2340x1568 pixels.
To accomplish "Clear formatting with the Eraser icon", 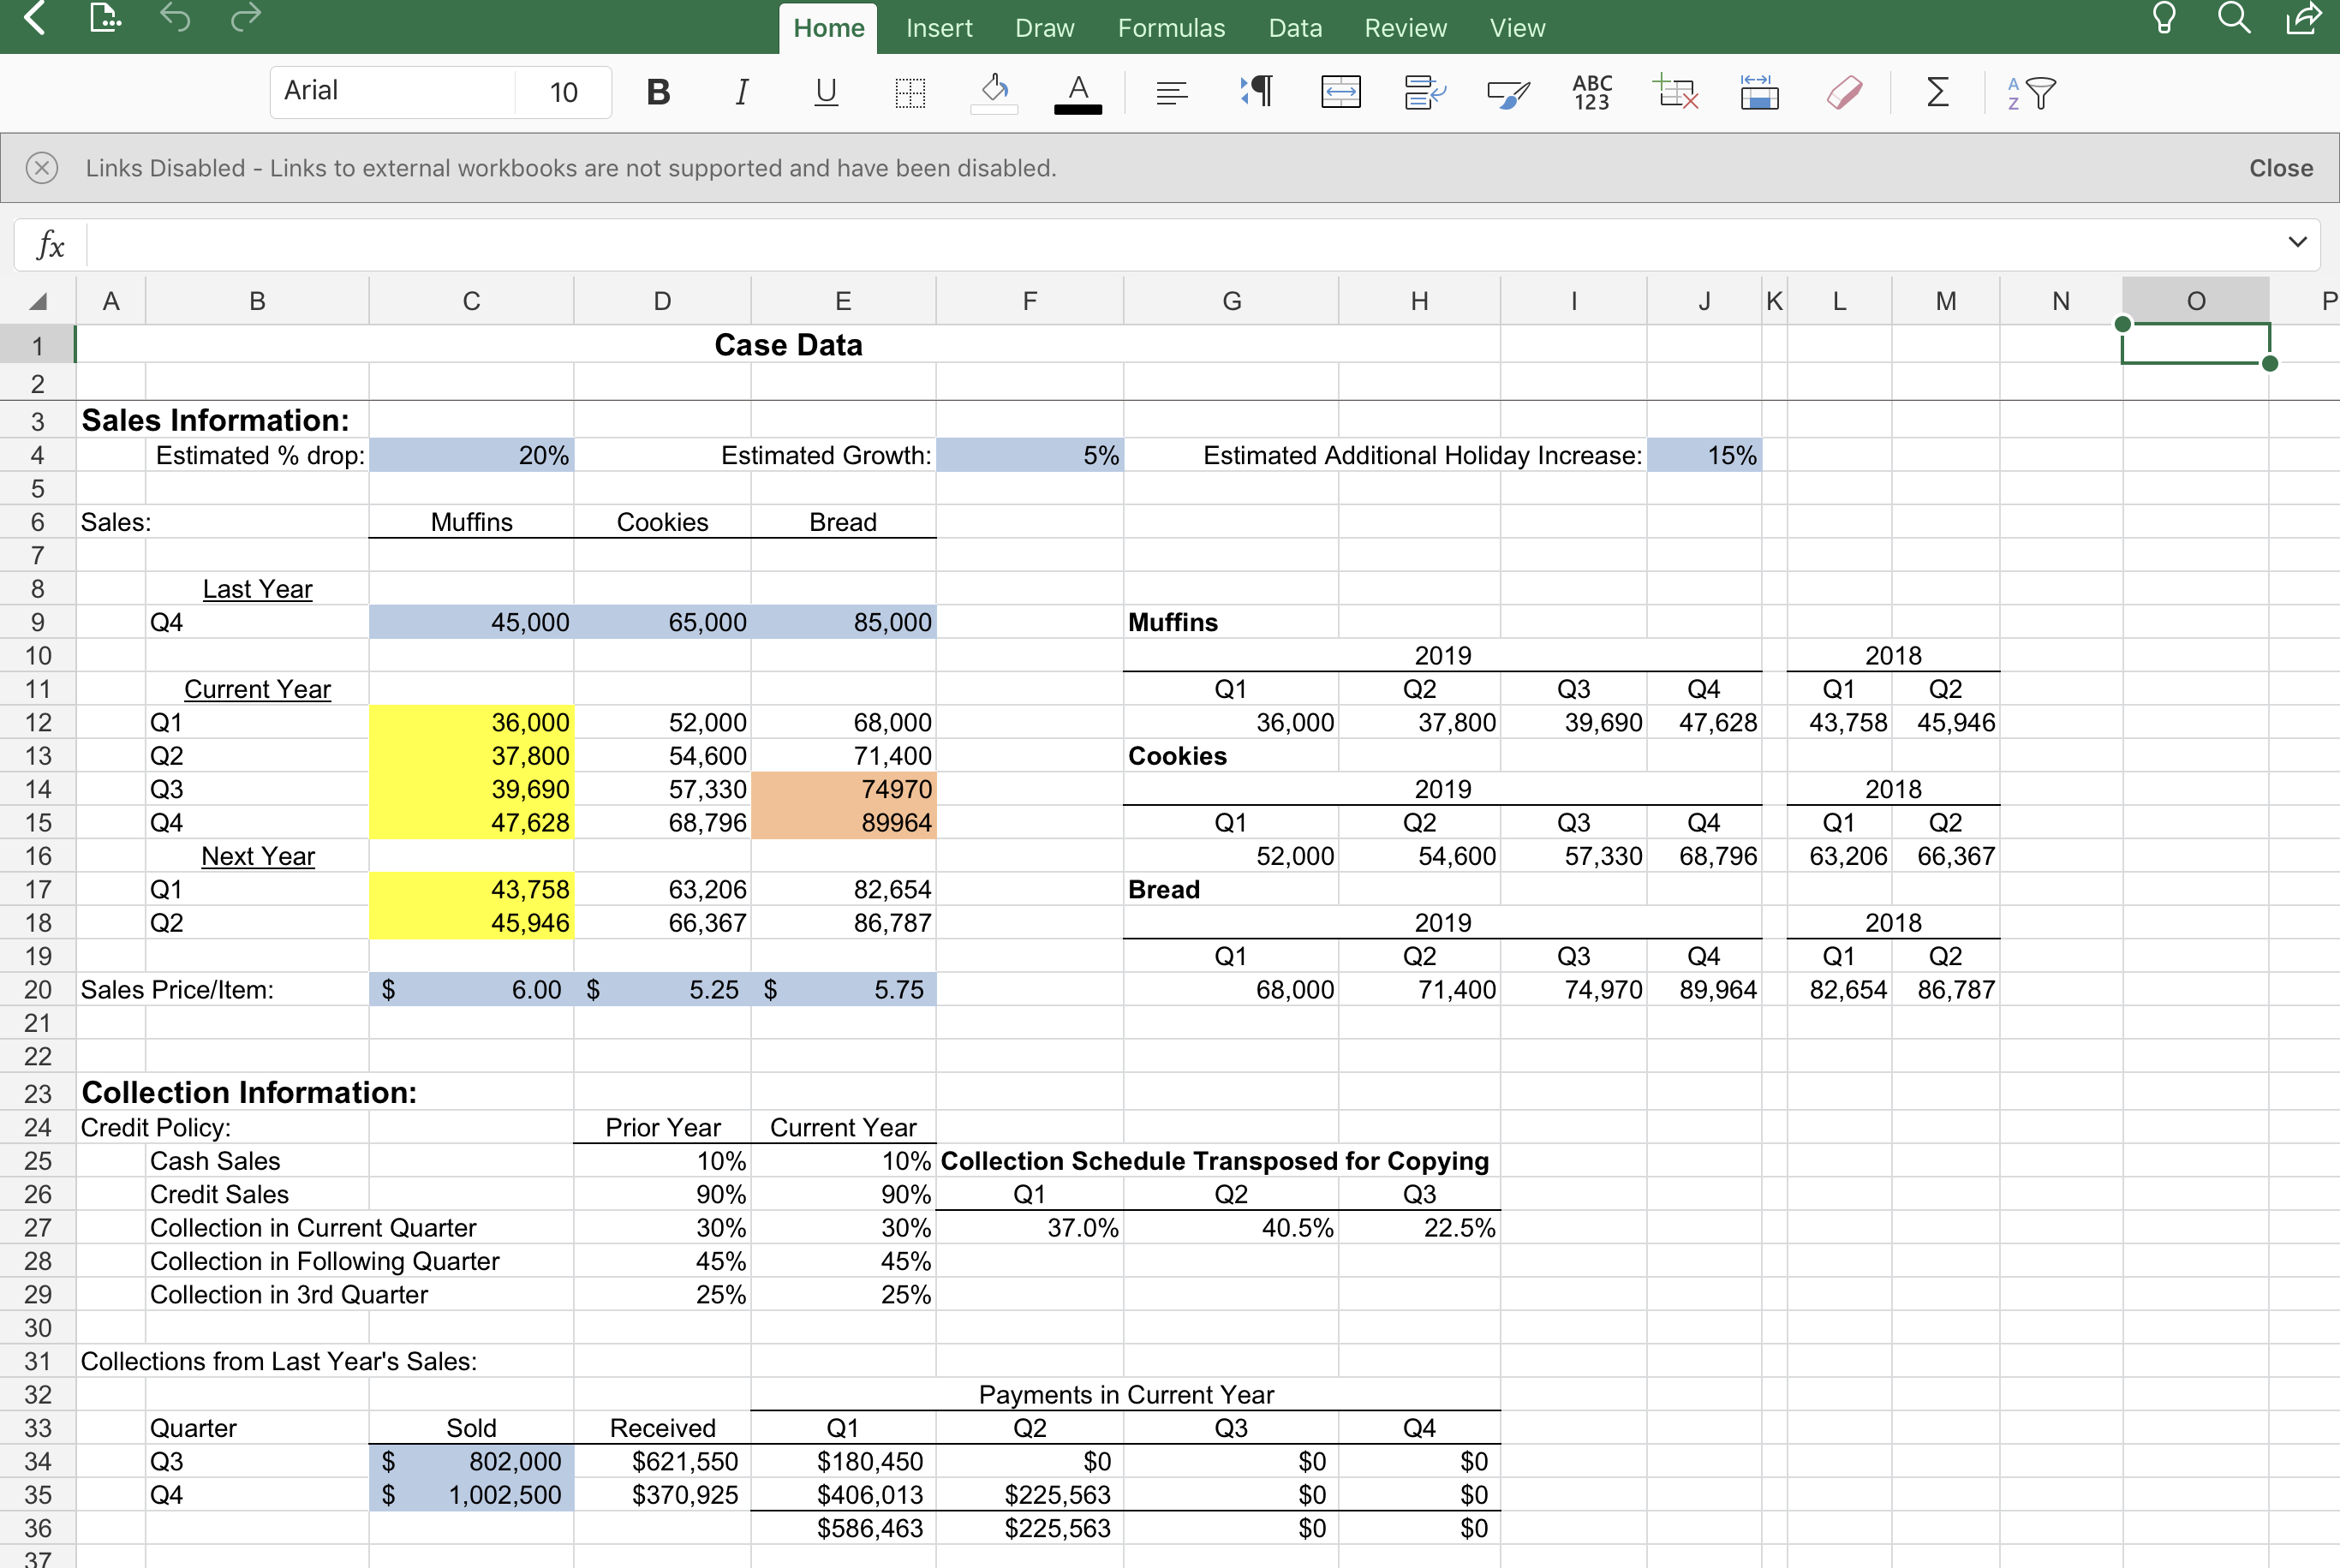I will click(x=1843, y=92).
